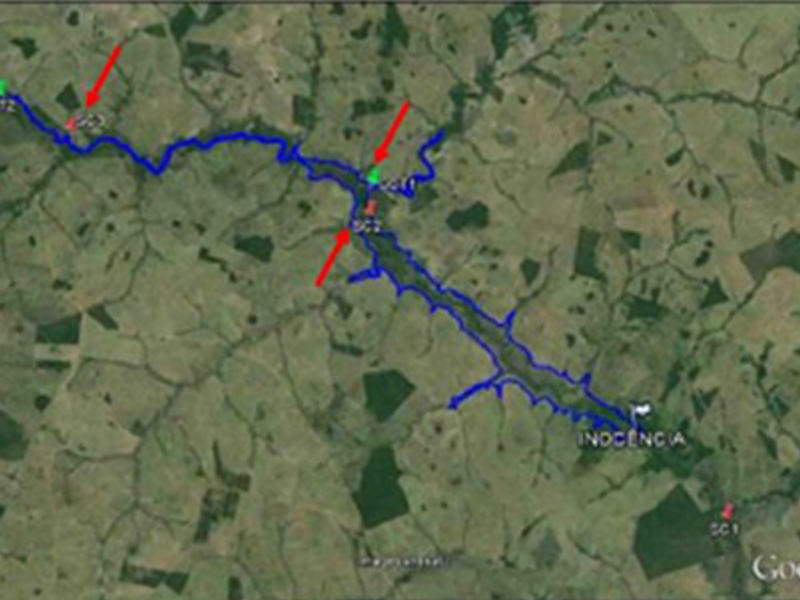
Task: Click the green placemark pin at the left edge
Action: (x=3, y=87)
